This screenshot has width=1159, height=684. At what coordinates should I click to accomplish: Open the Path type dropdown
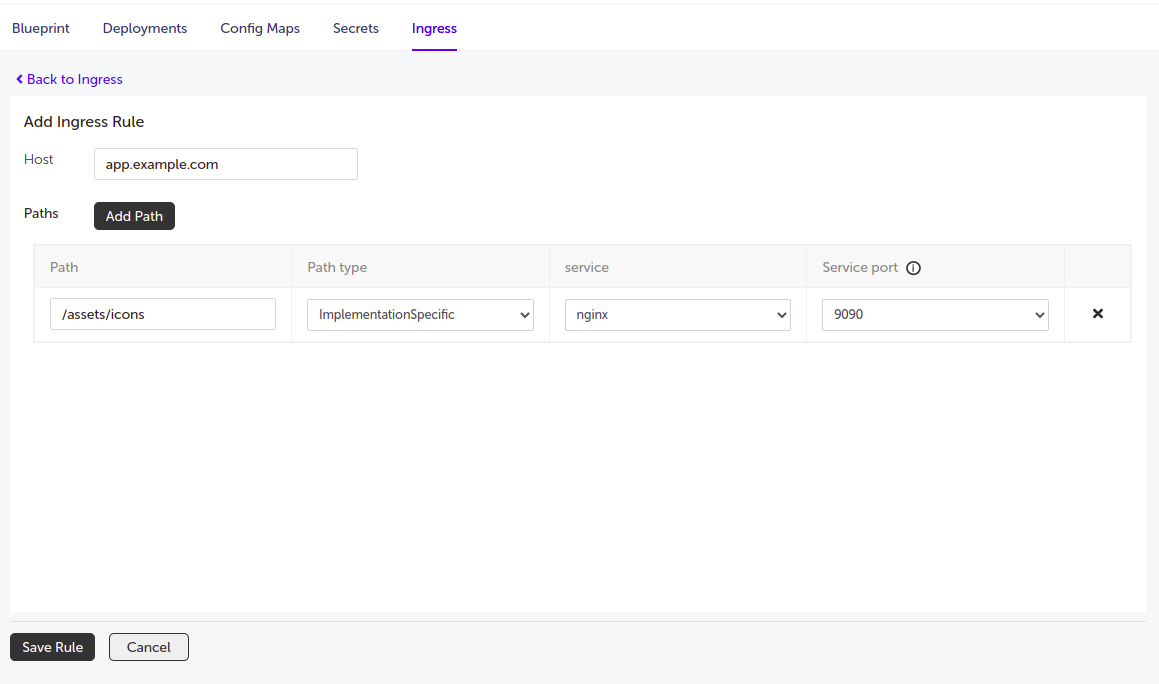pos(420,315)
